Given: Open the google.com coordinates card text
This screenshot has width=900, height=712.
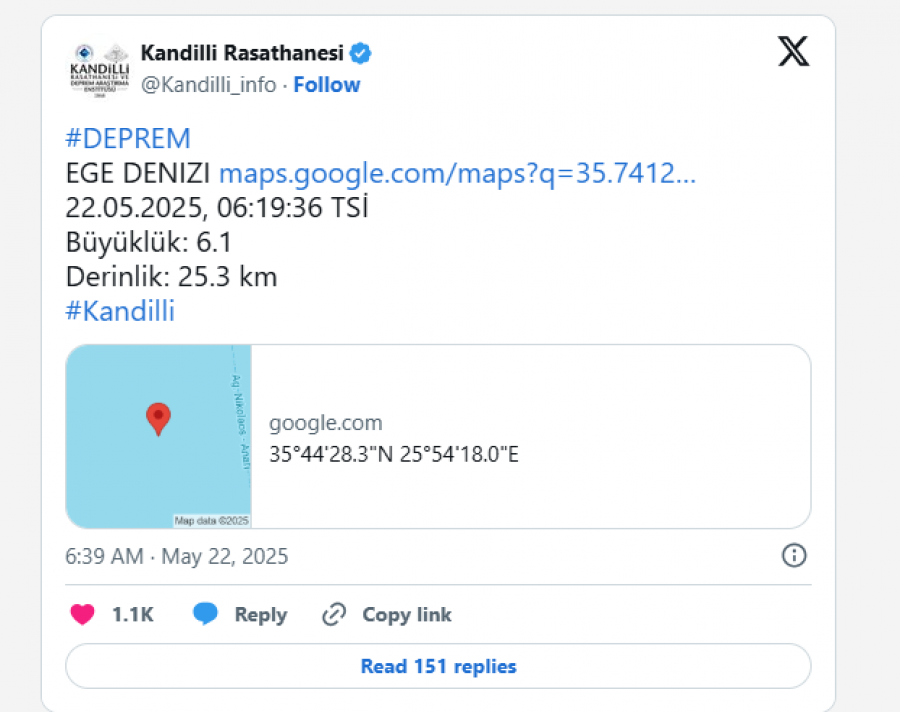Looking at the screenshot, I should click(x=394, y=438).
